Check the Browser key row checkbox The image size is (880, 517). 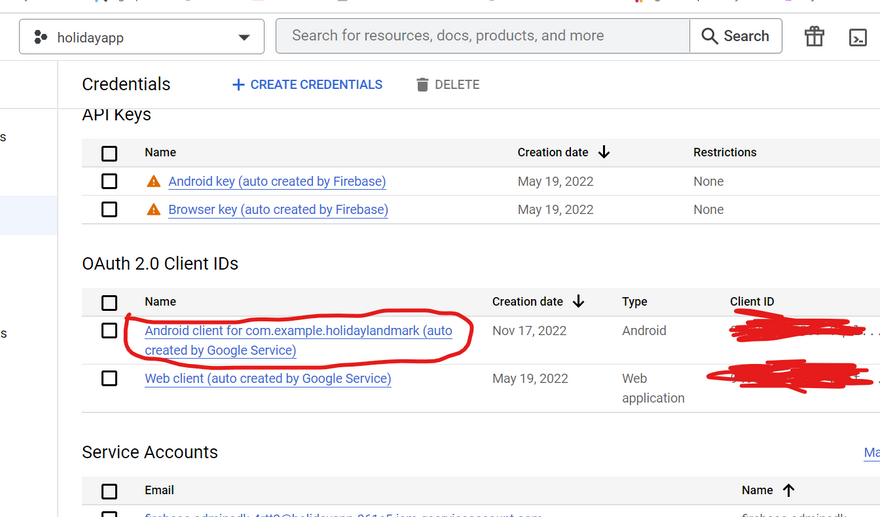tap(109, 210)
